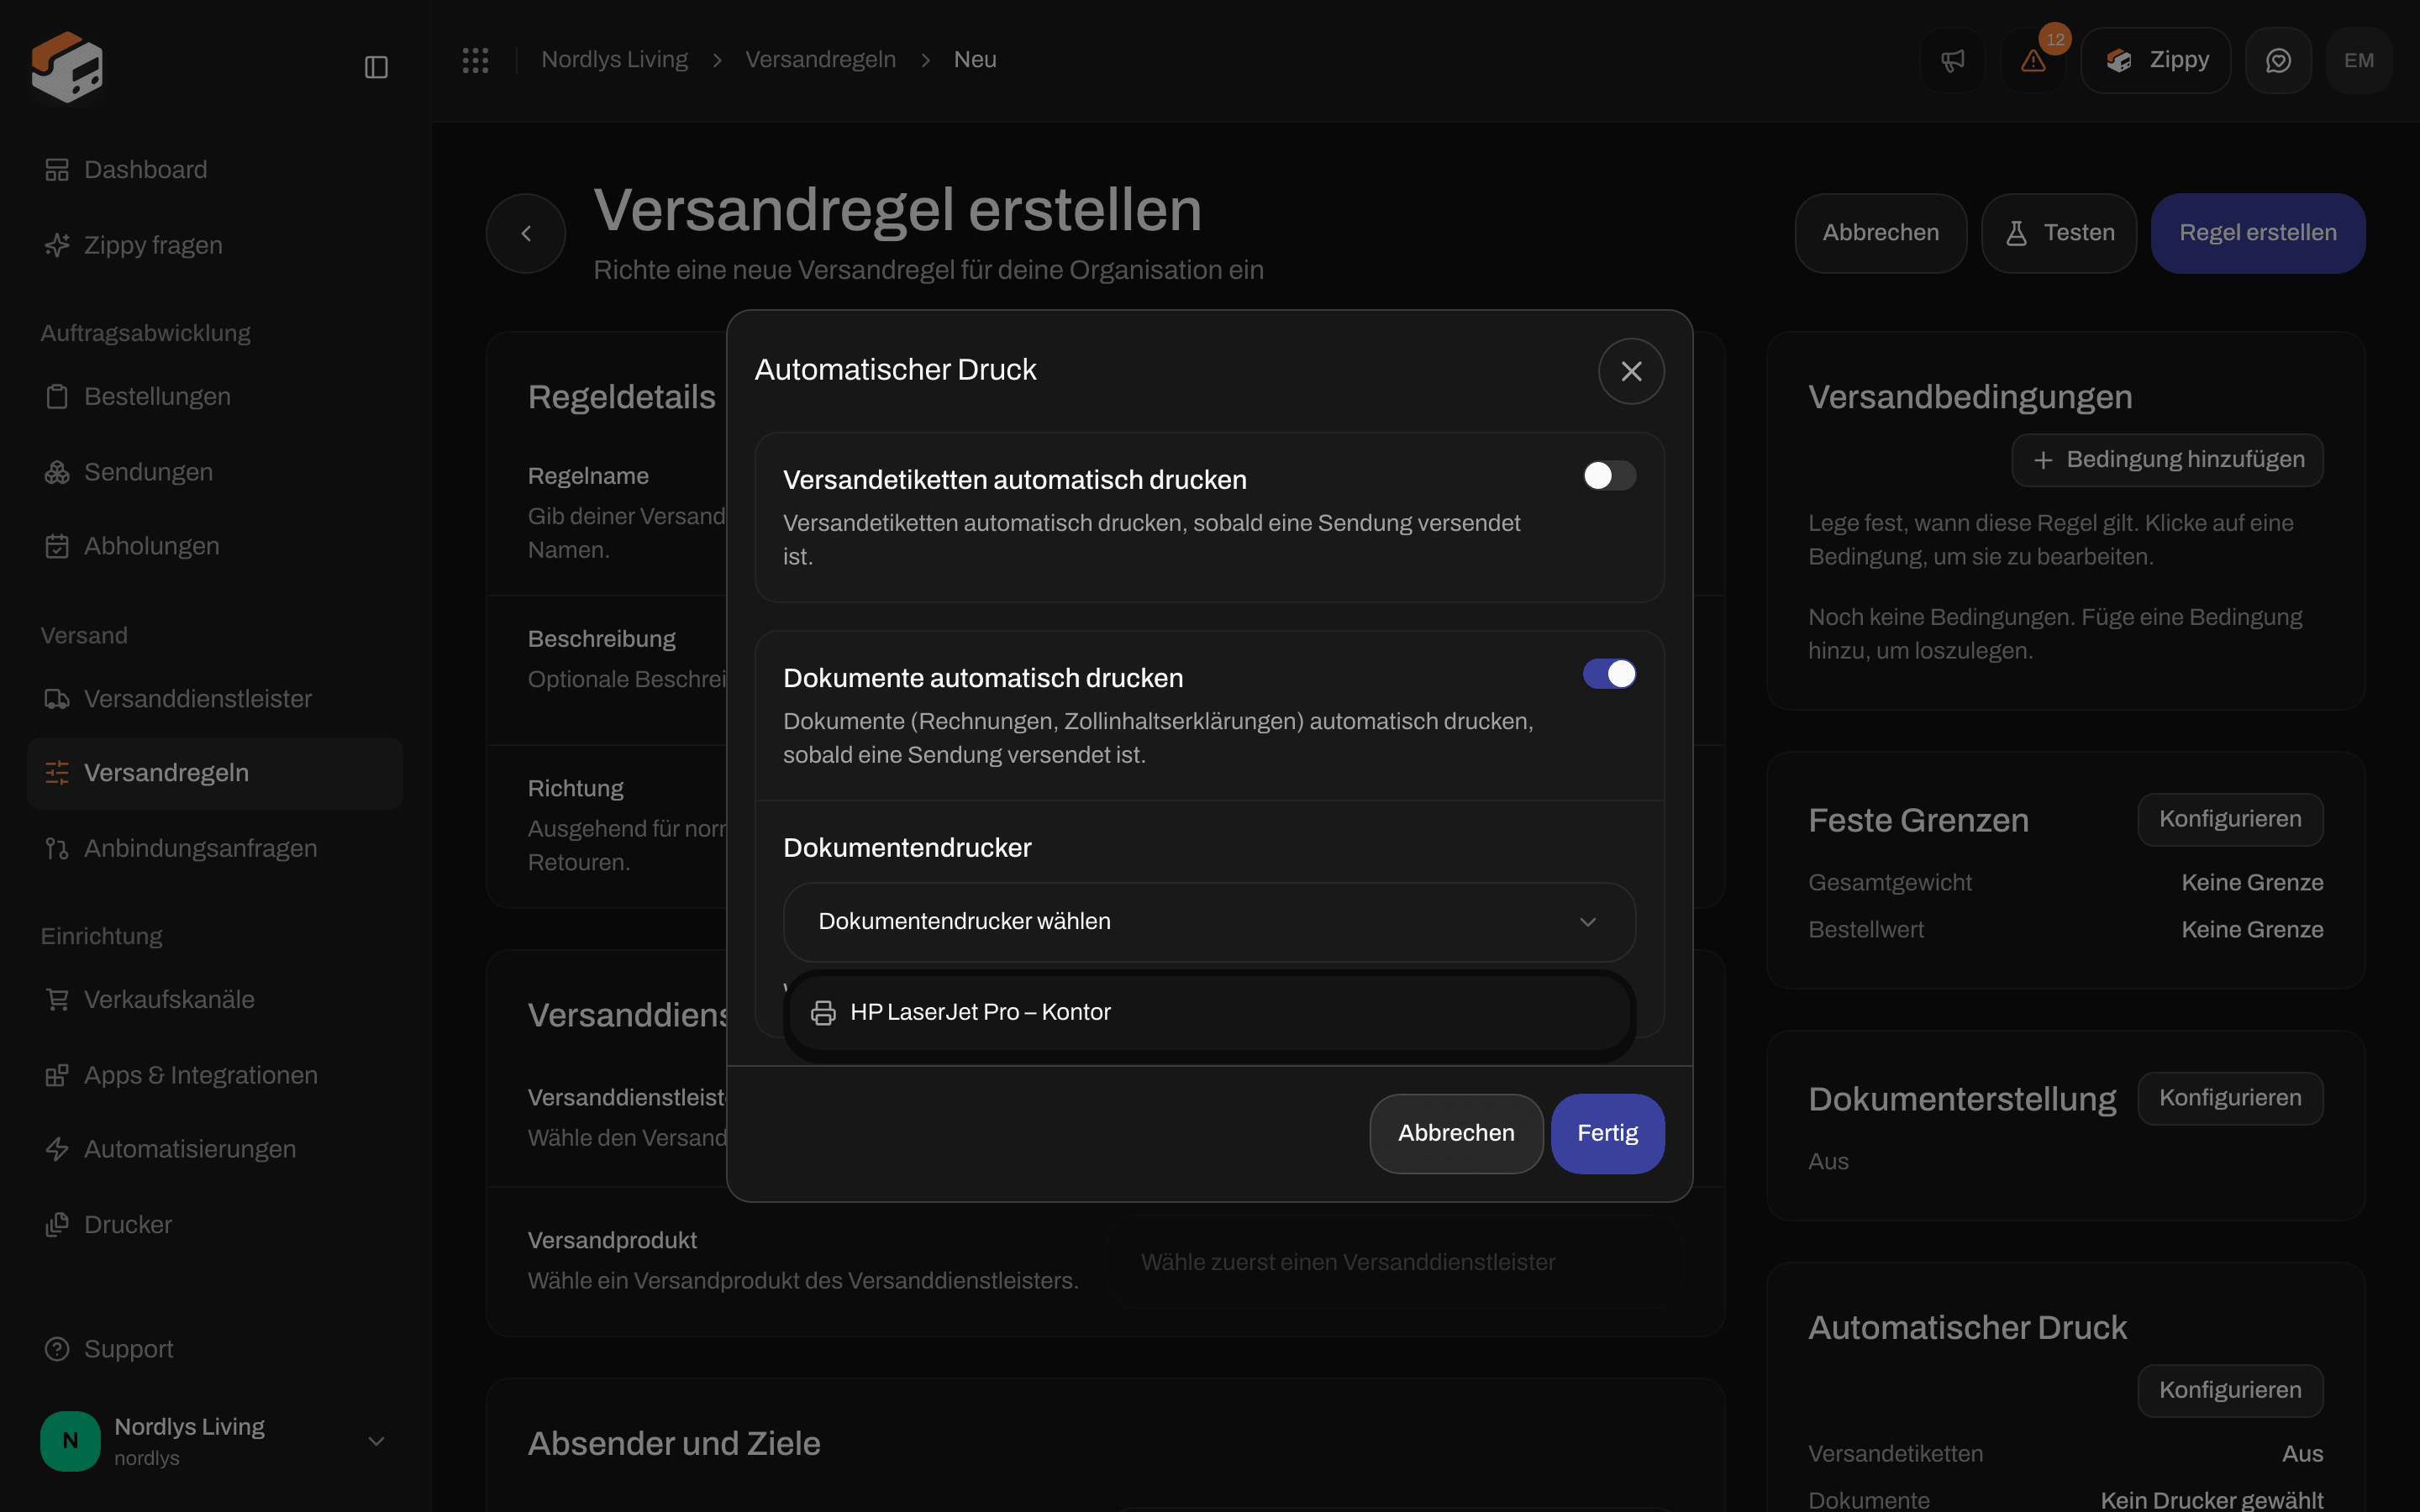Open Apps & Integrationen page
The height and width of the screenshot is (1512, 2420).
point(215,1075)
